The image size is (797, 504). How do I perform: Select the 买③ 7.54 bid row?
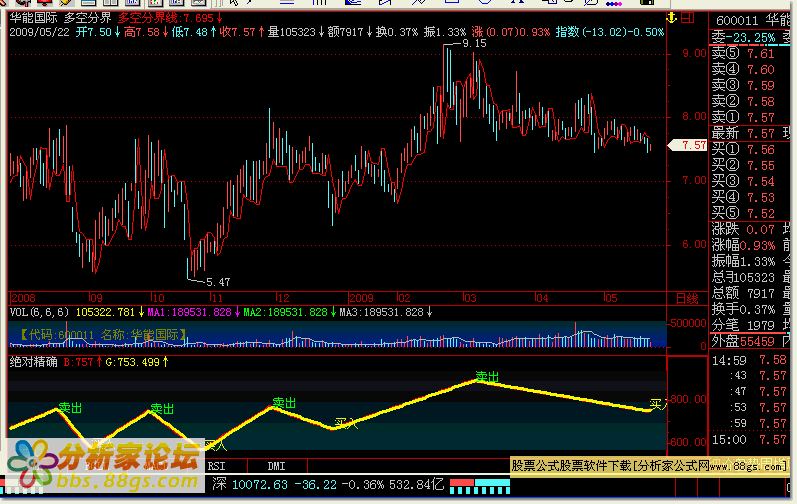pyautogui.click(x=743, y=181)
